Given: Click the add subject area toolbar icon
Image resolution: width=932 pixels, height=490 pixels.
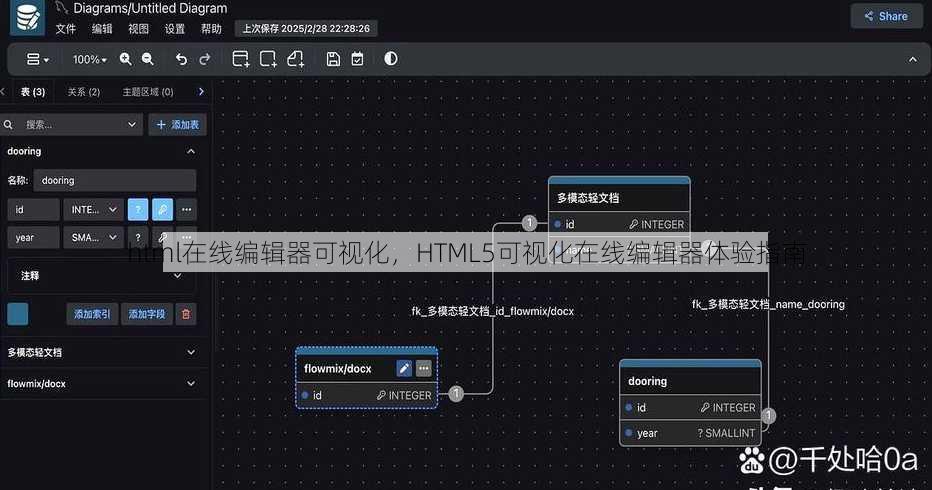Looking at the screenshot, I should coord(268,59).
